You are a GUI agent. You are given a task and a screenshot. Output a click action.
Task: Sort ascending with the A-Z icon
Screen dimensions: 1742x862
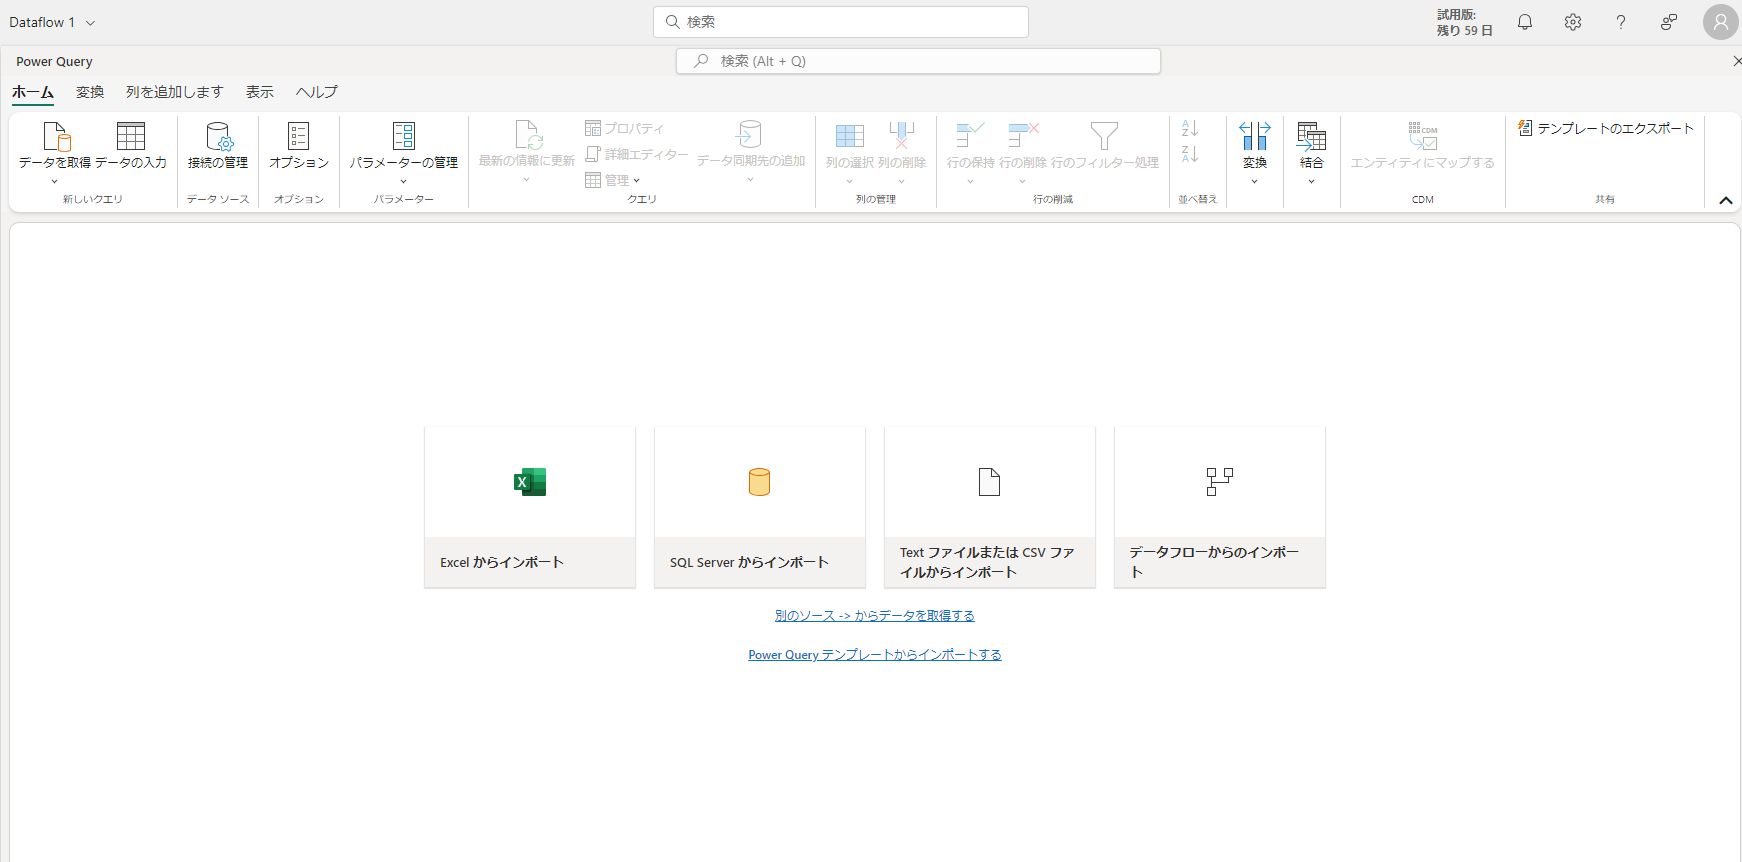click(1190, 128)
